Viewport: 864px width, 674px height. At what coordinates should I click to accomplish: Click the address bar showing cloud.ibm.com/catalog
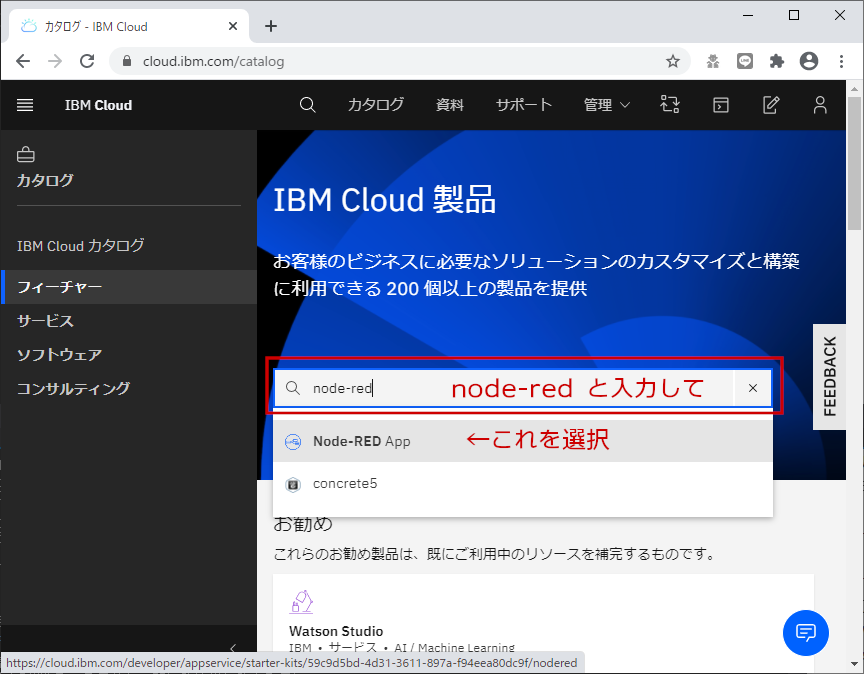[399, 61]
